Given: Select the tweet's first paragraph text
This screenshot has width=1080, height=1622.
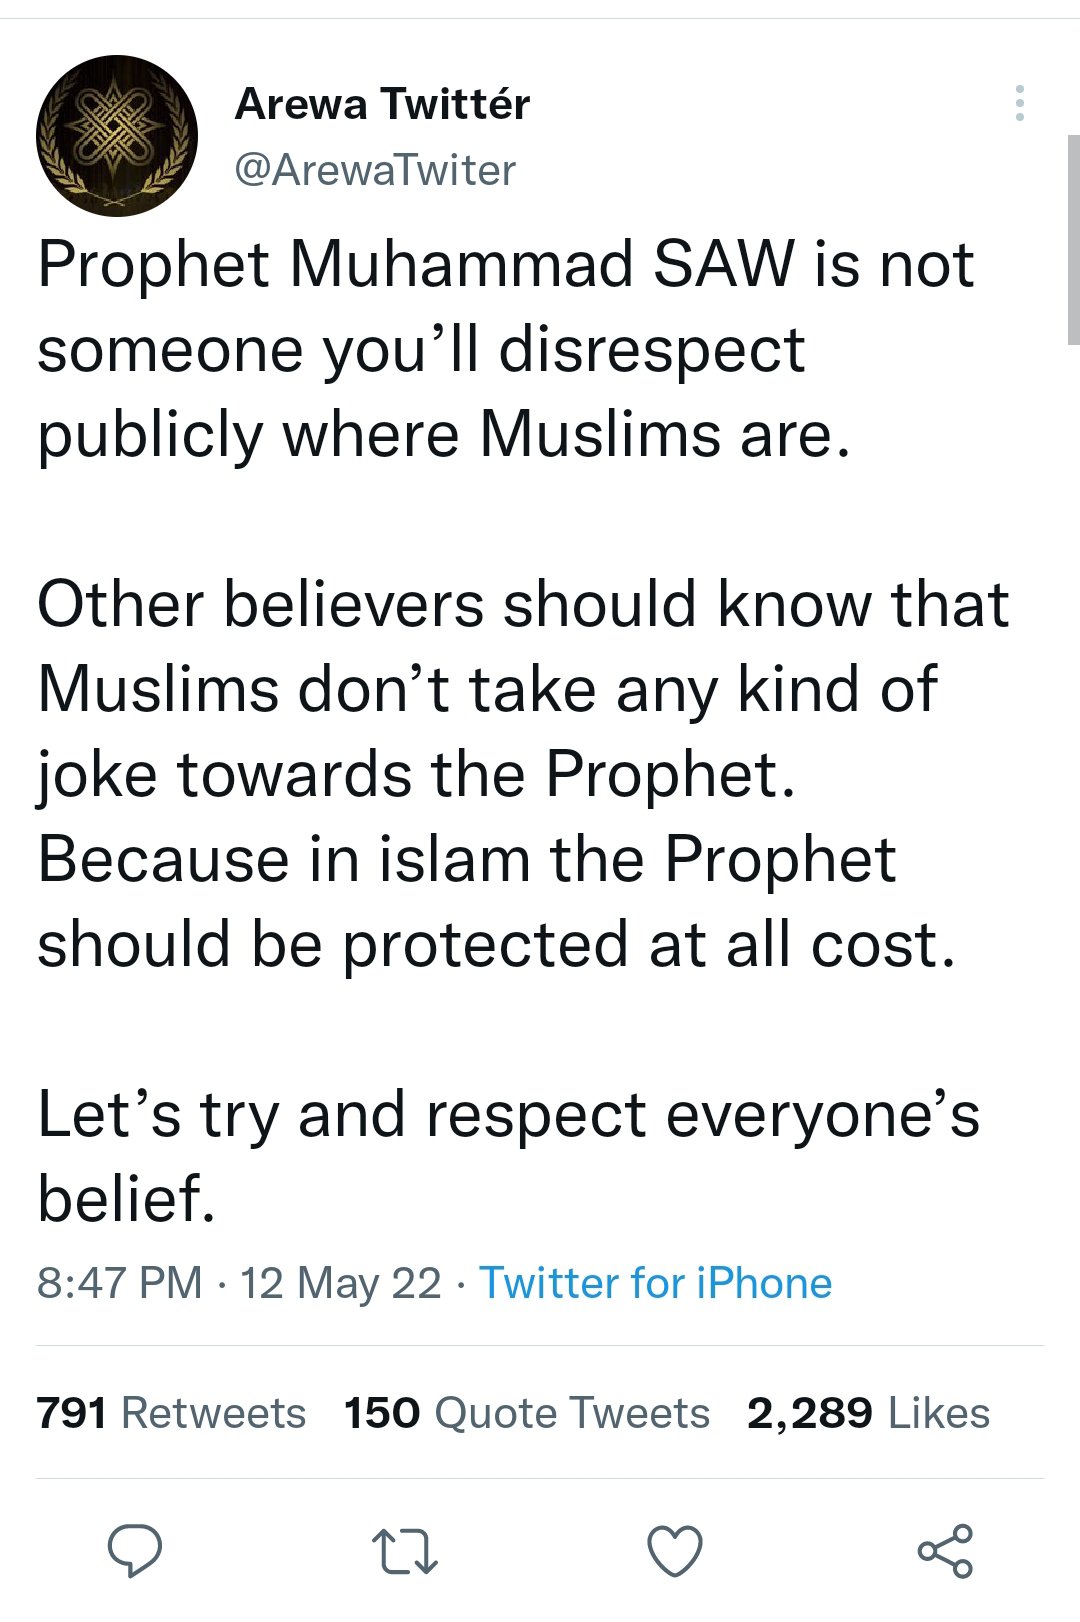Looking at the screenshot, I should (506, 350).
